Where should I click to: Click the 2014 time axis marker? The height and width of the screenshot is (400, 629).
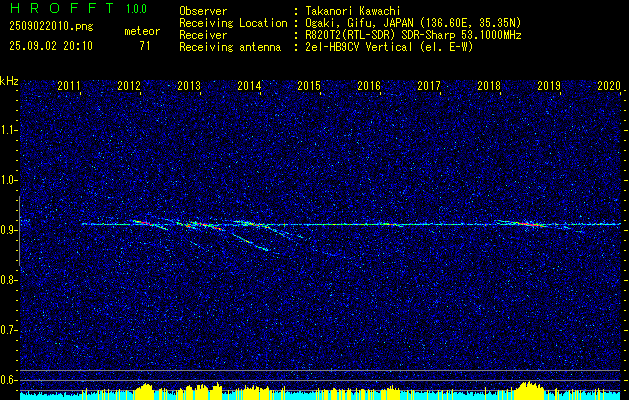tap(249, 85)
